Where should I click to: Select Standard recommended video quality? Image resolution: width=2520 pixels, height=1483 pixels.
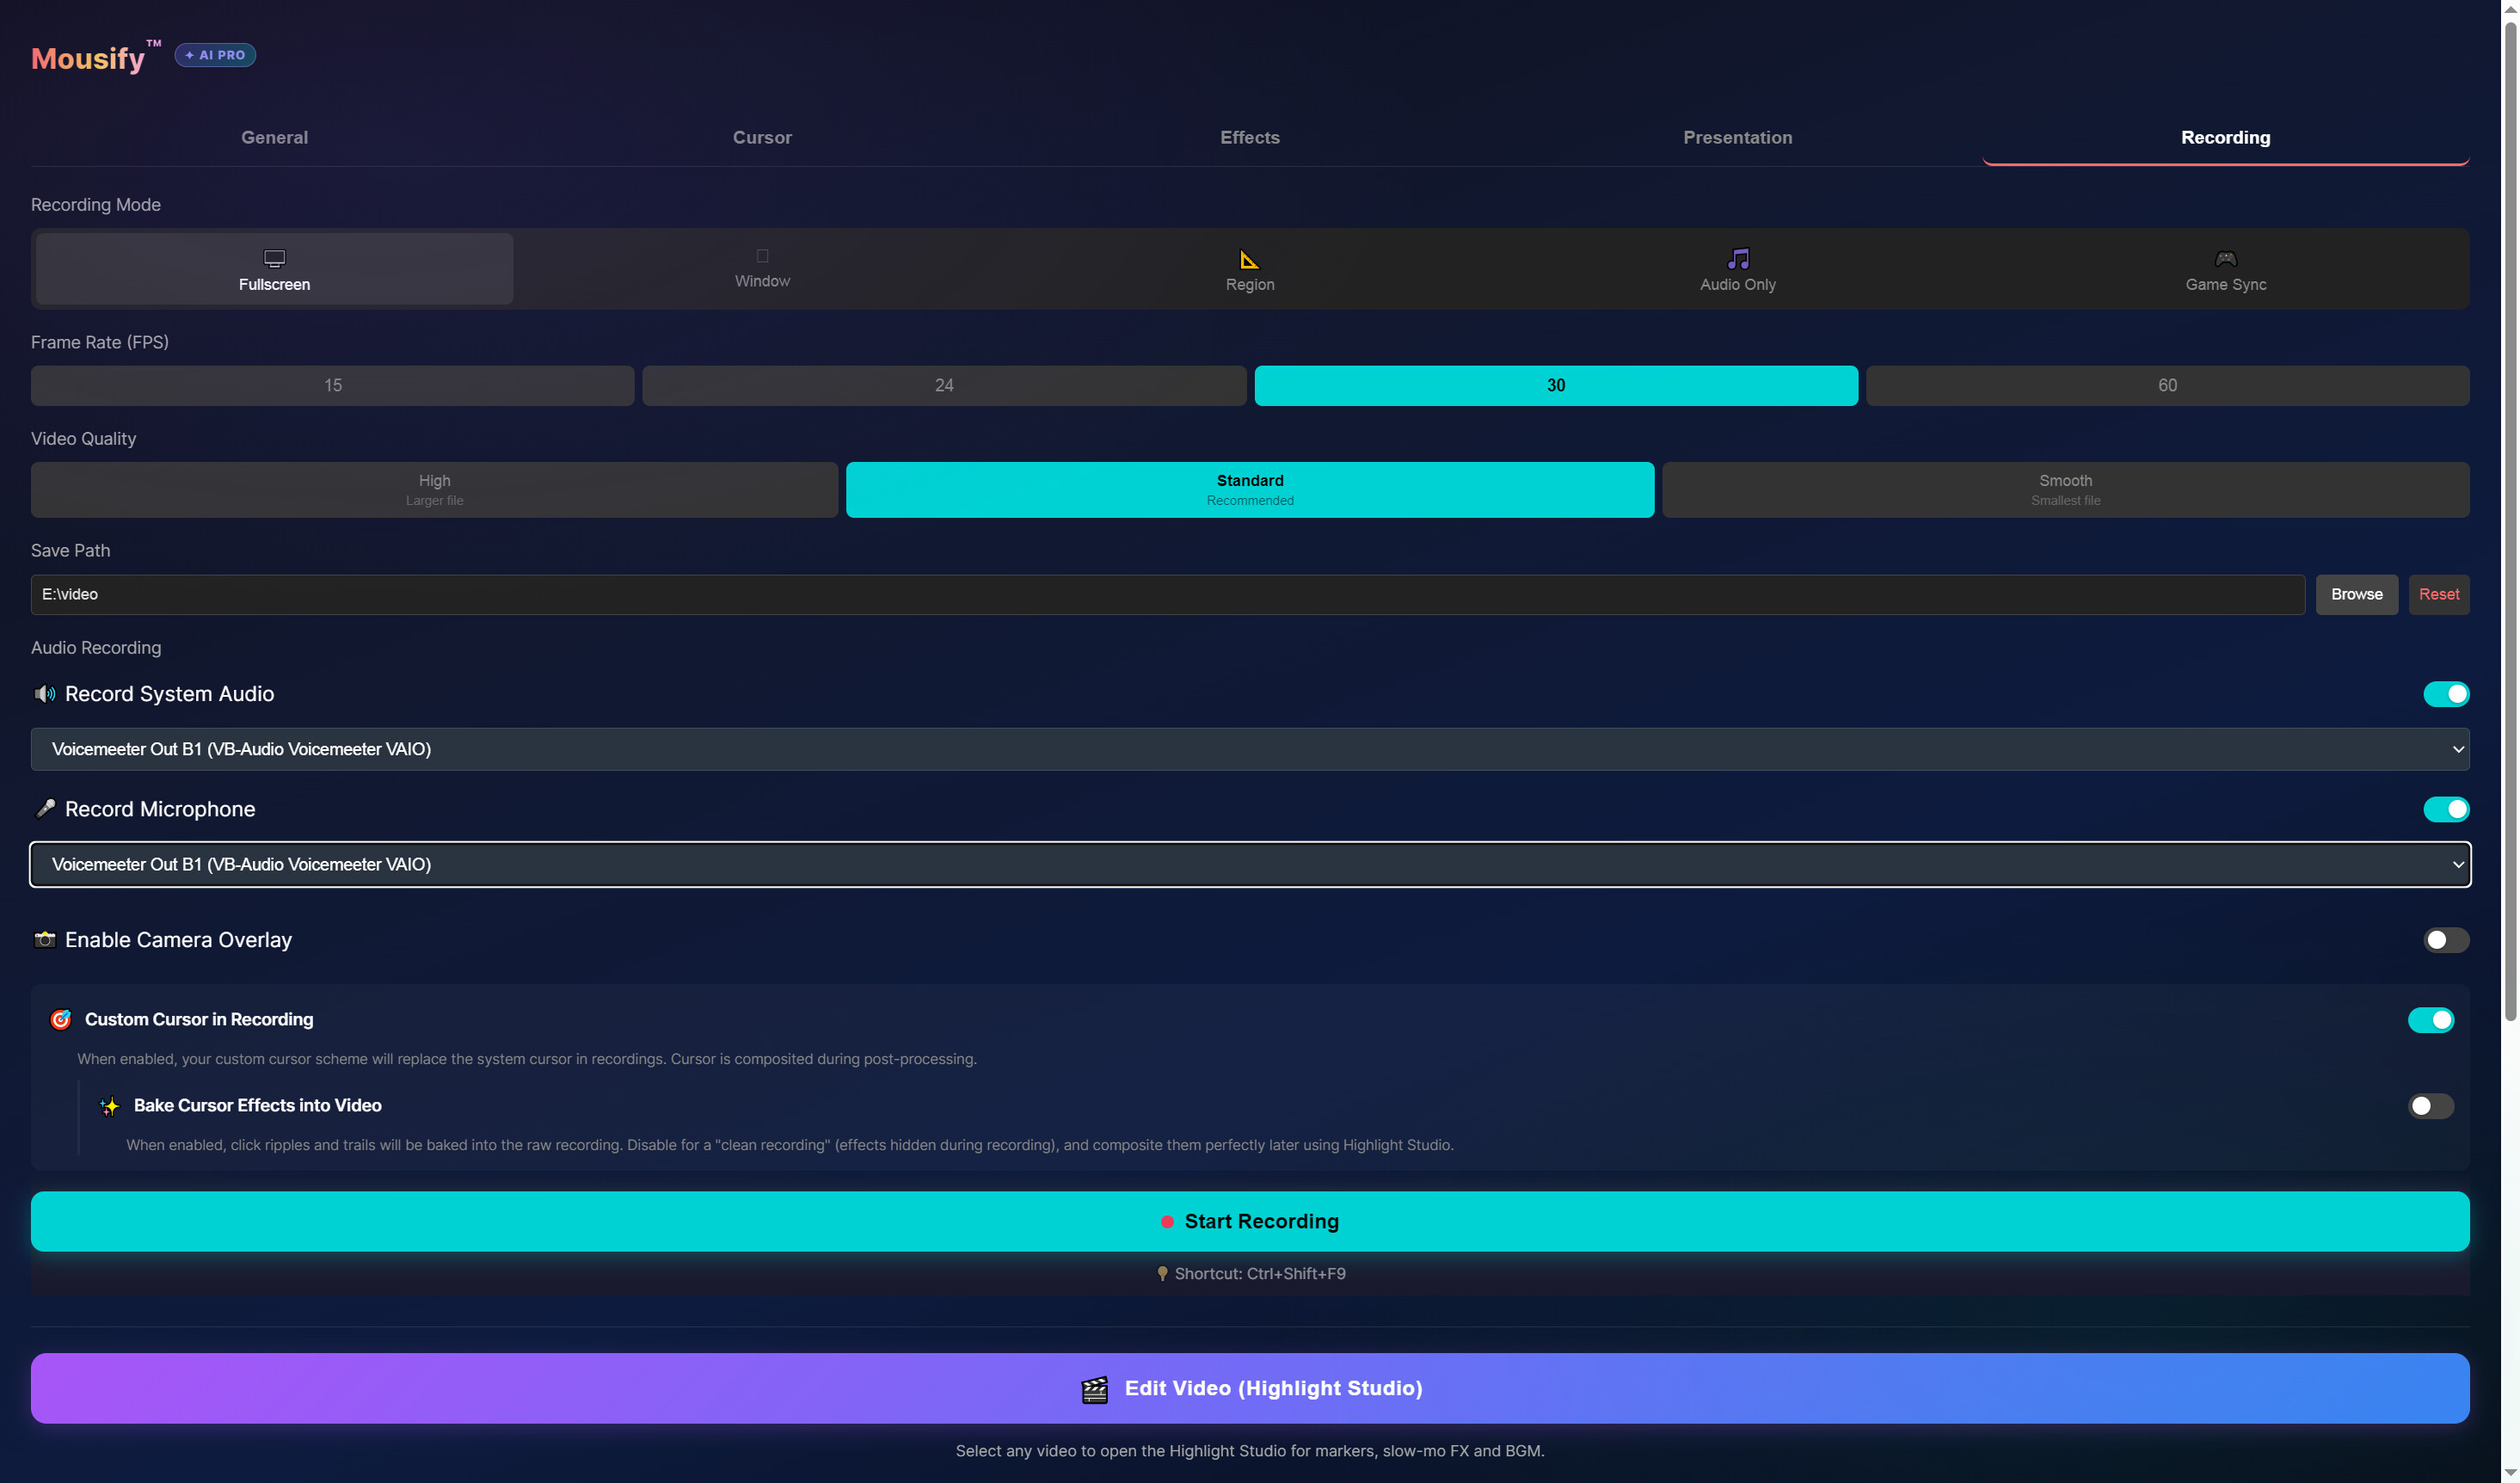click(x=1250, y=490)
